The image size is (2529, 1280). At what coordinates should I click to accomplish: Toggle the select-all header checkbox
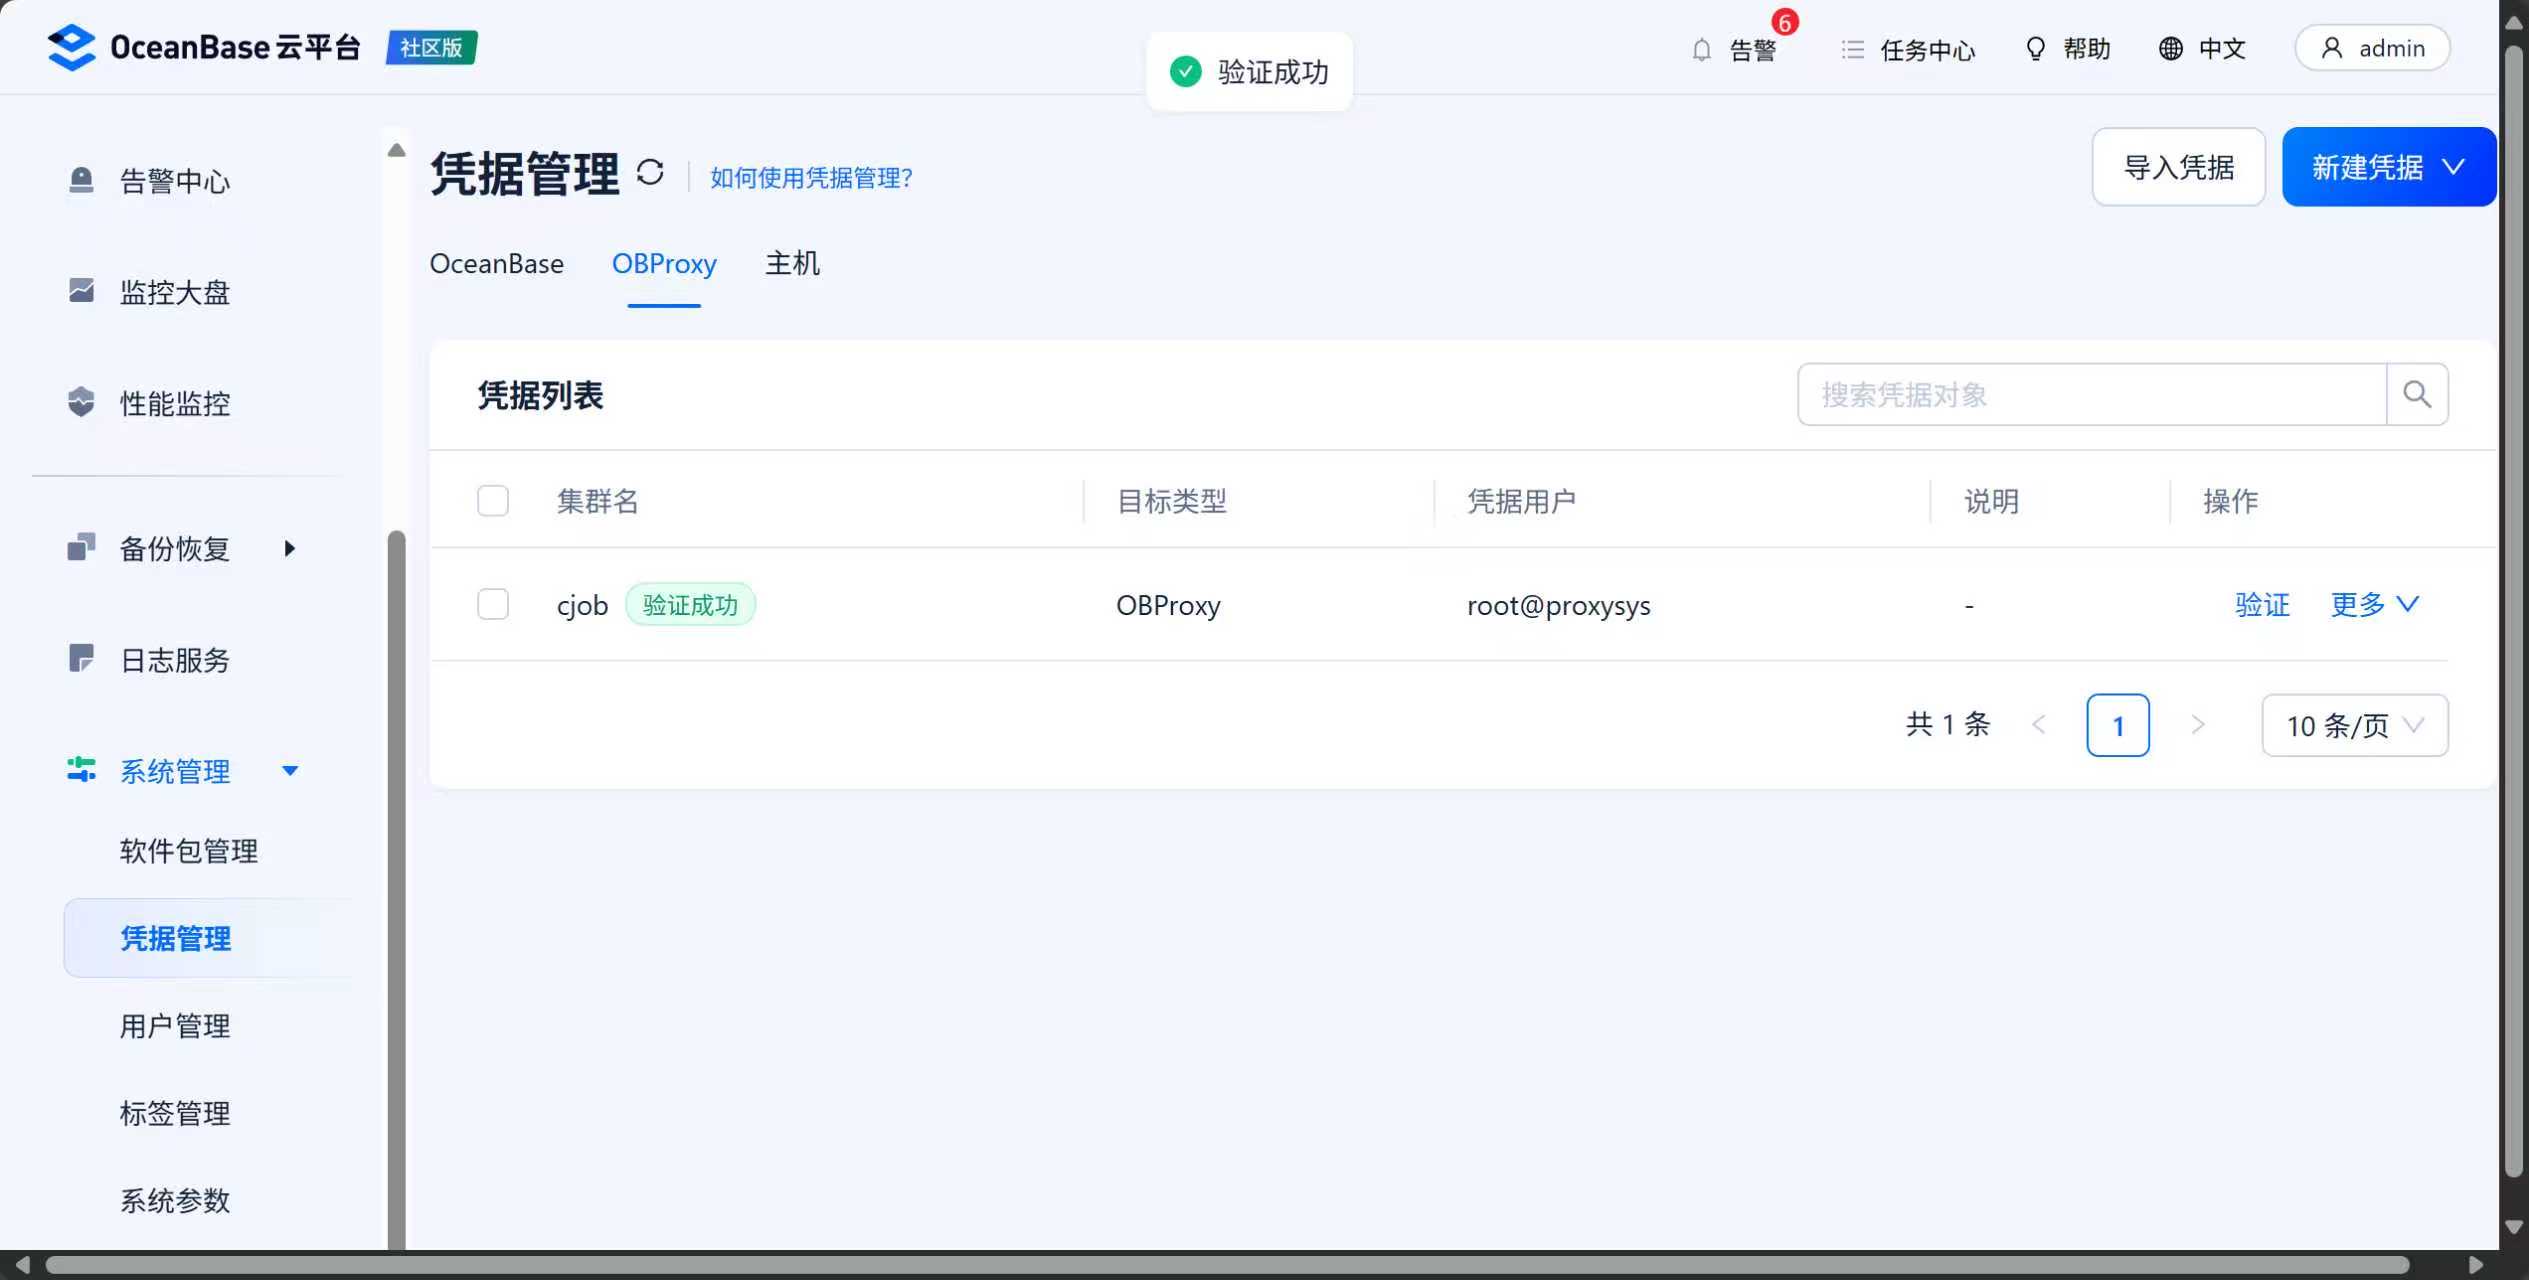coord(493,500)
